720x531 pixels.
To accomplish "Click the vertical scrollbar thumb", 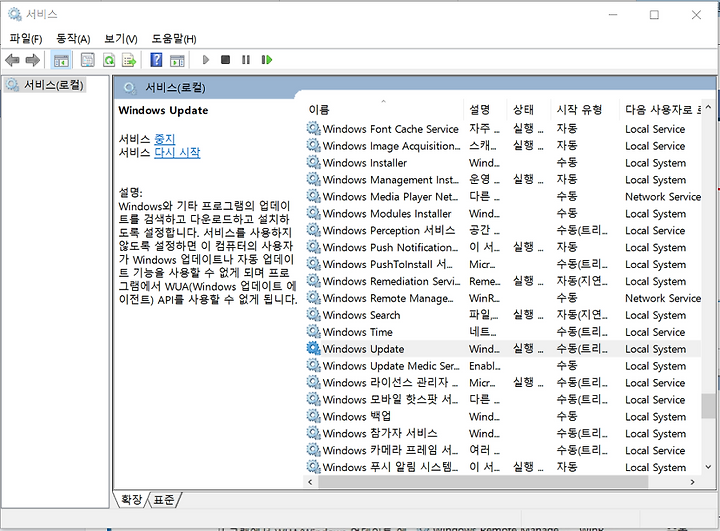I will point(708,406).
